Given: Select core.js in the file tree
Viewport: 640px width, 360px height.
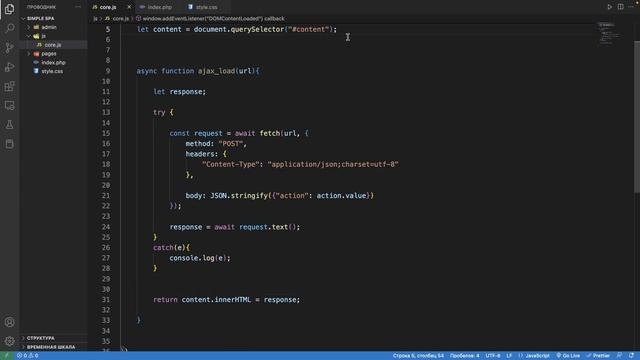Looking at the screenshot, I should pyautogui.click(x=53, y=45).
